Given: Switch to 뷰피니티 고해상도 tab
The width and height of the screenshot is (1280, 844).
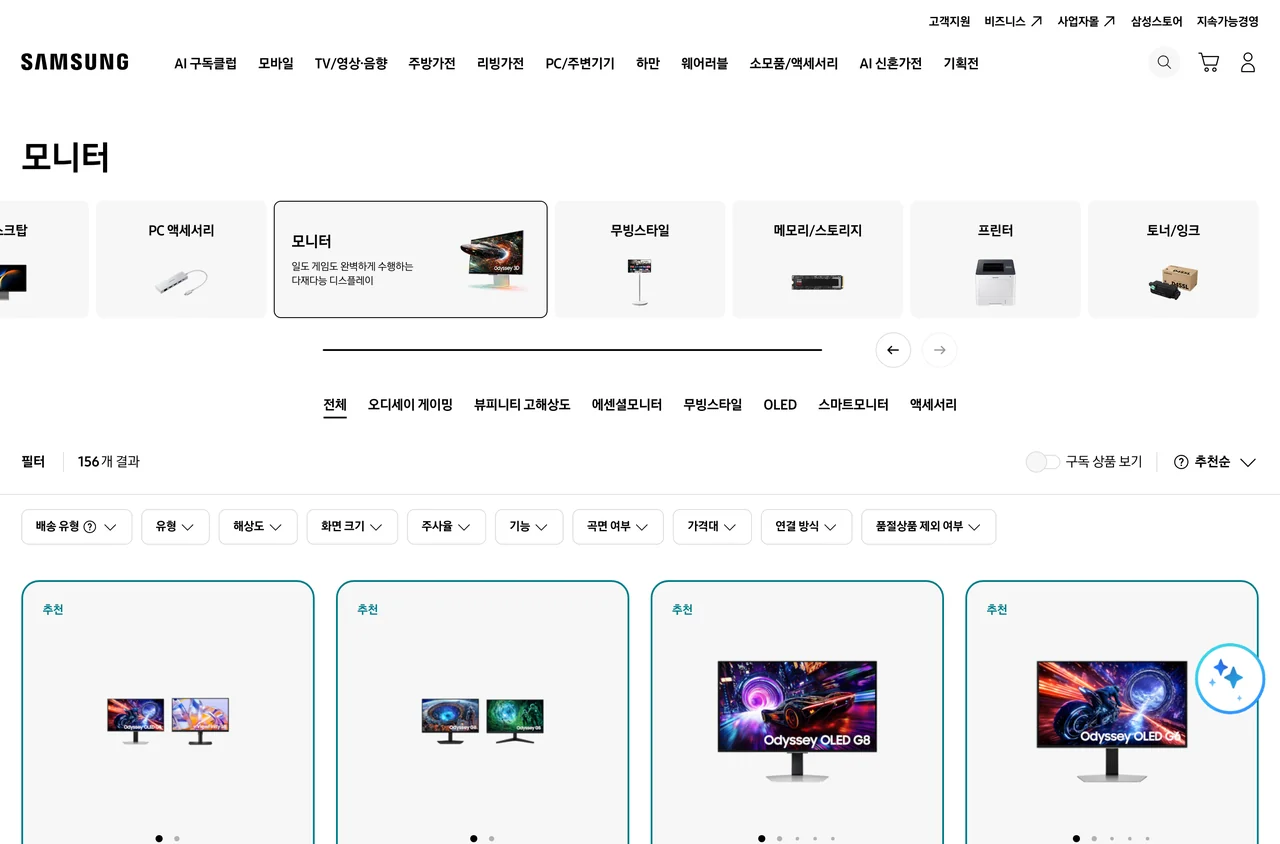Looking at the screenshot, I should coord(522,405).
